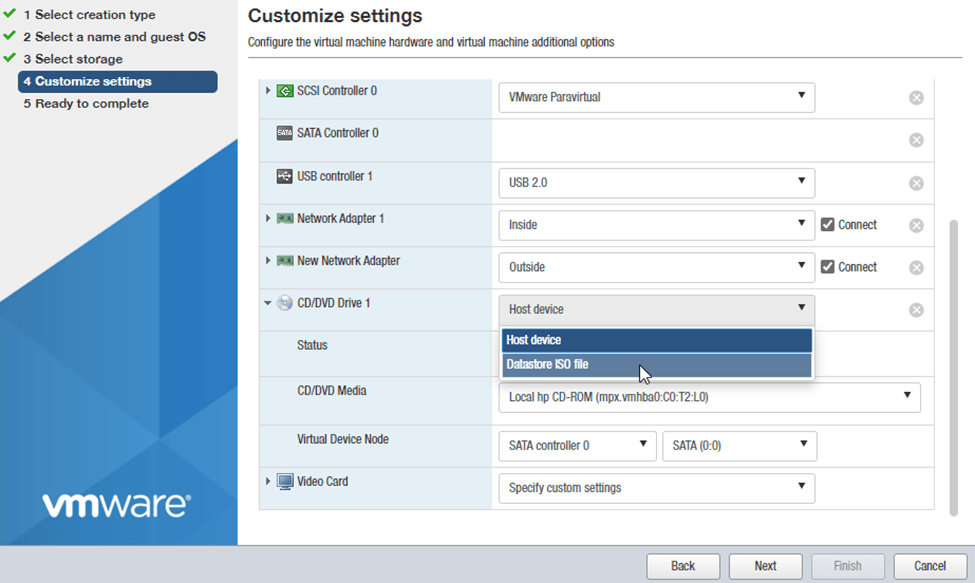Click the SATA Controller 0 icon
Viewport: 975px width, 583px height.
coord(284,133)
